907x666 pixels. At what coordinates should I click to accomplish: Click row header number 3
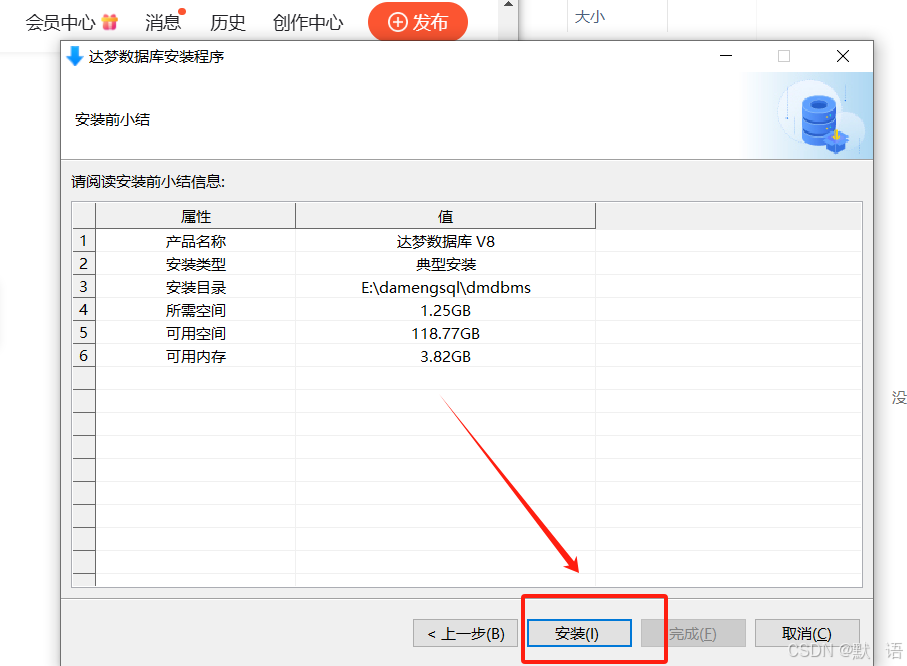(84, 287)
